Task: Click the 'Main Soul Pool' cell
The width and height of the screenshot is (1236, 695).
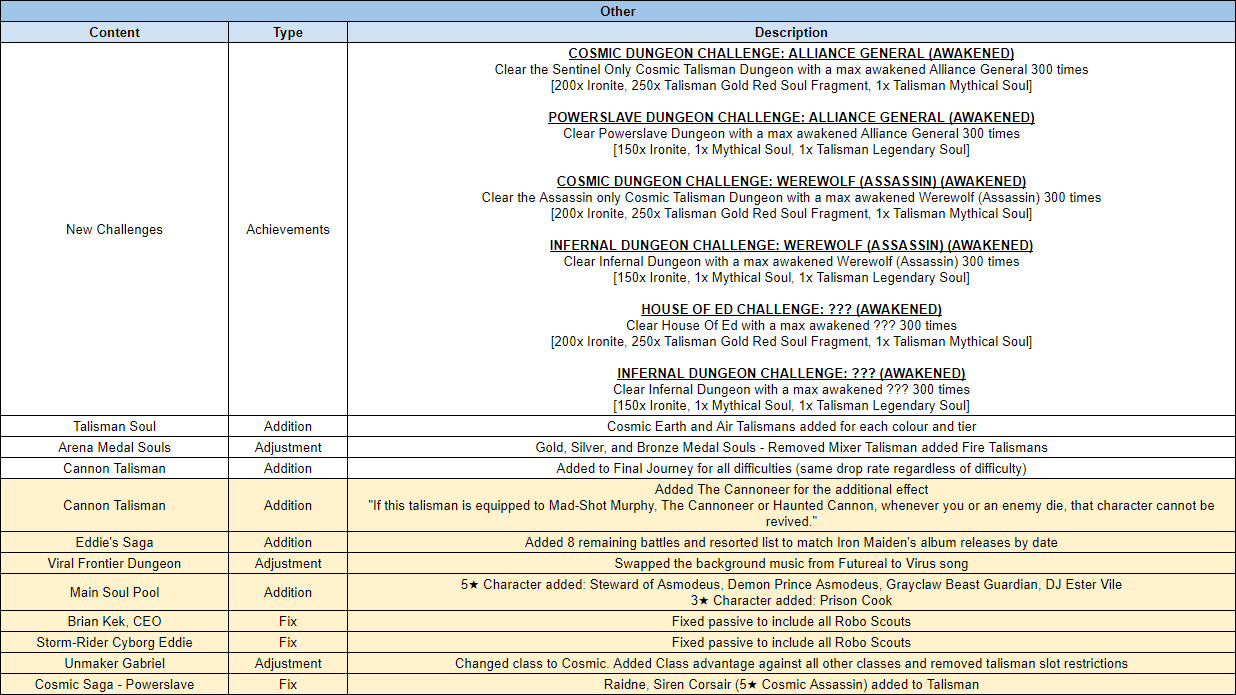Action: [x=114, y=592]
